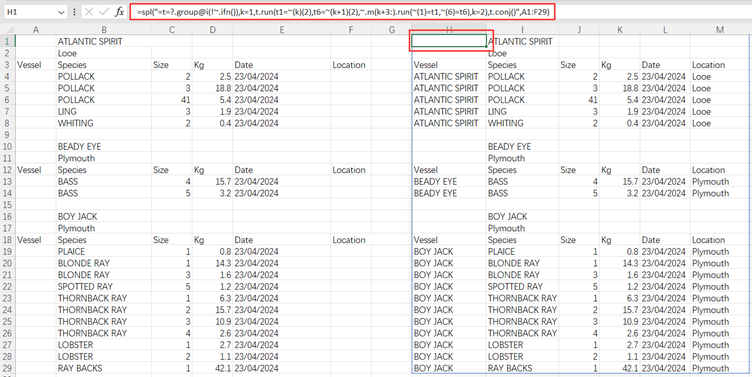Image resolution: width=752 pixels, height=377 pixels.
Task: Open the Name Box dropdown arrow
Action: tap(60, 12)
